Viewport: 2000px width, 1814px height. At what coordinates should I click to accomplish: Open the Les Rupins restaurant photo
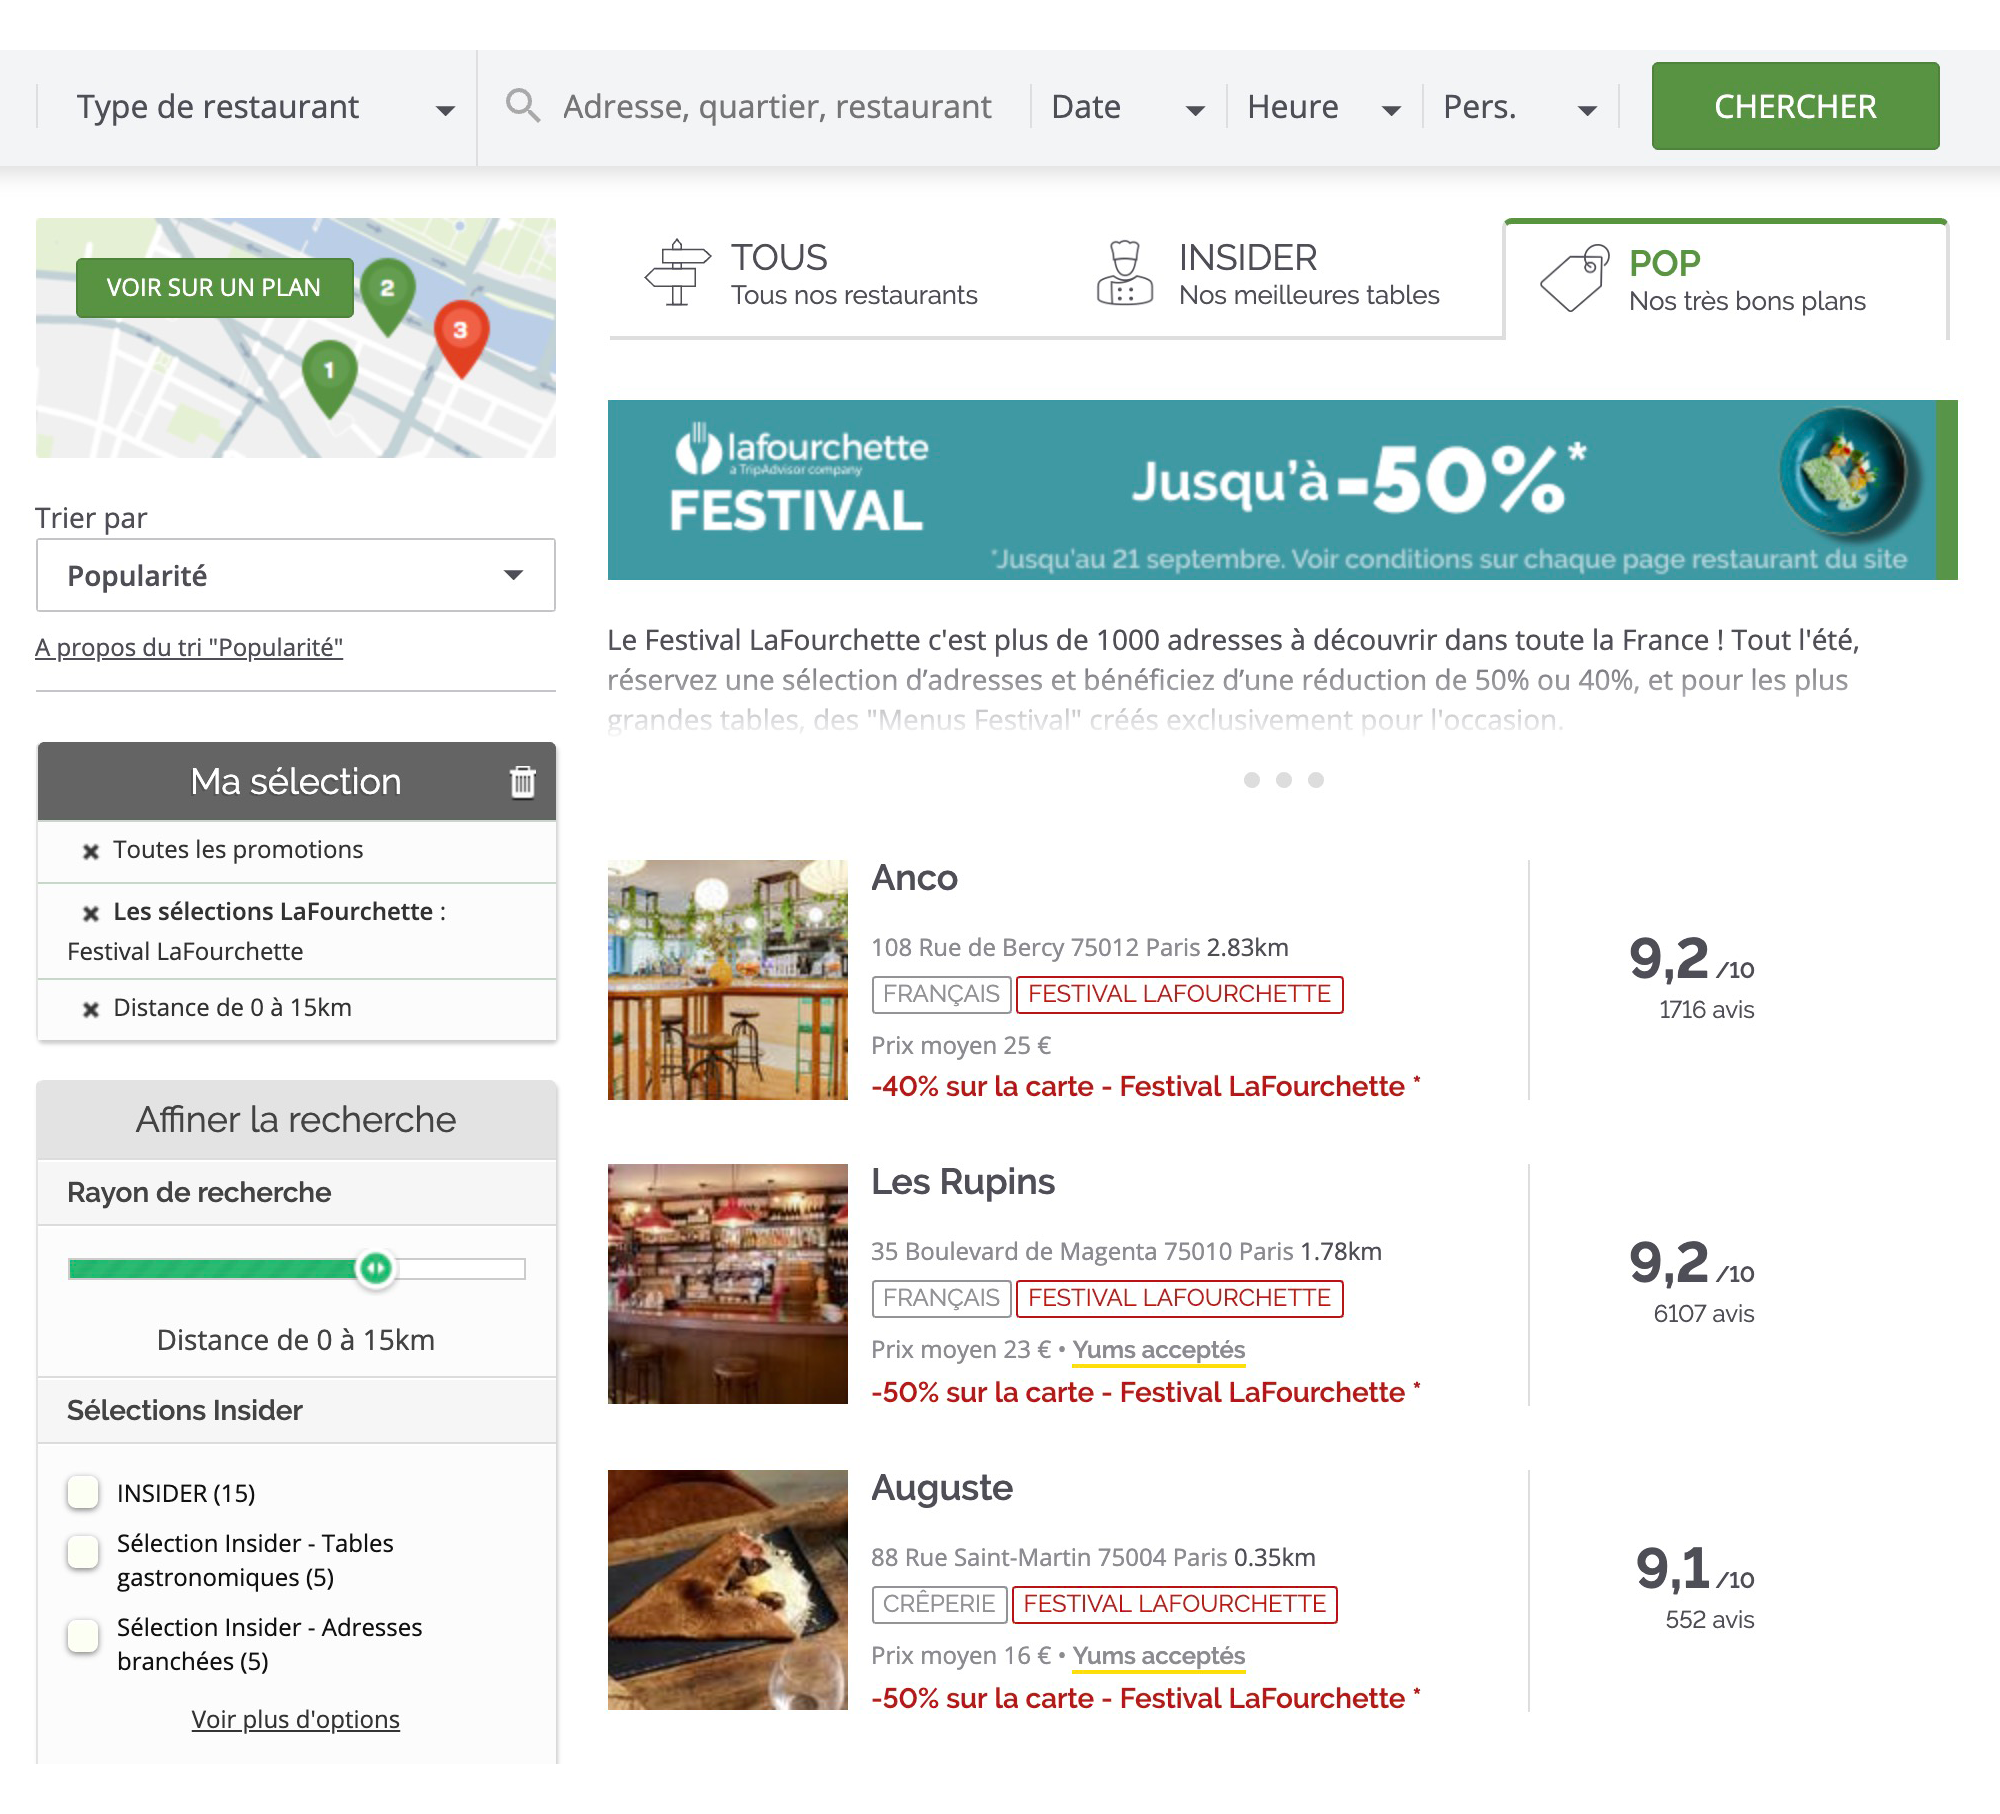pos(728,1284)
